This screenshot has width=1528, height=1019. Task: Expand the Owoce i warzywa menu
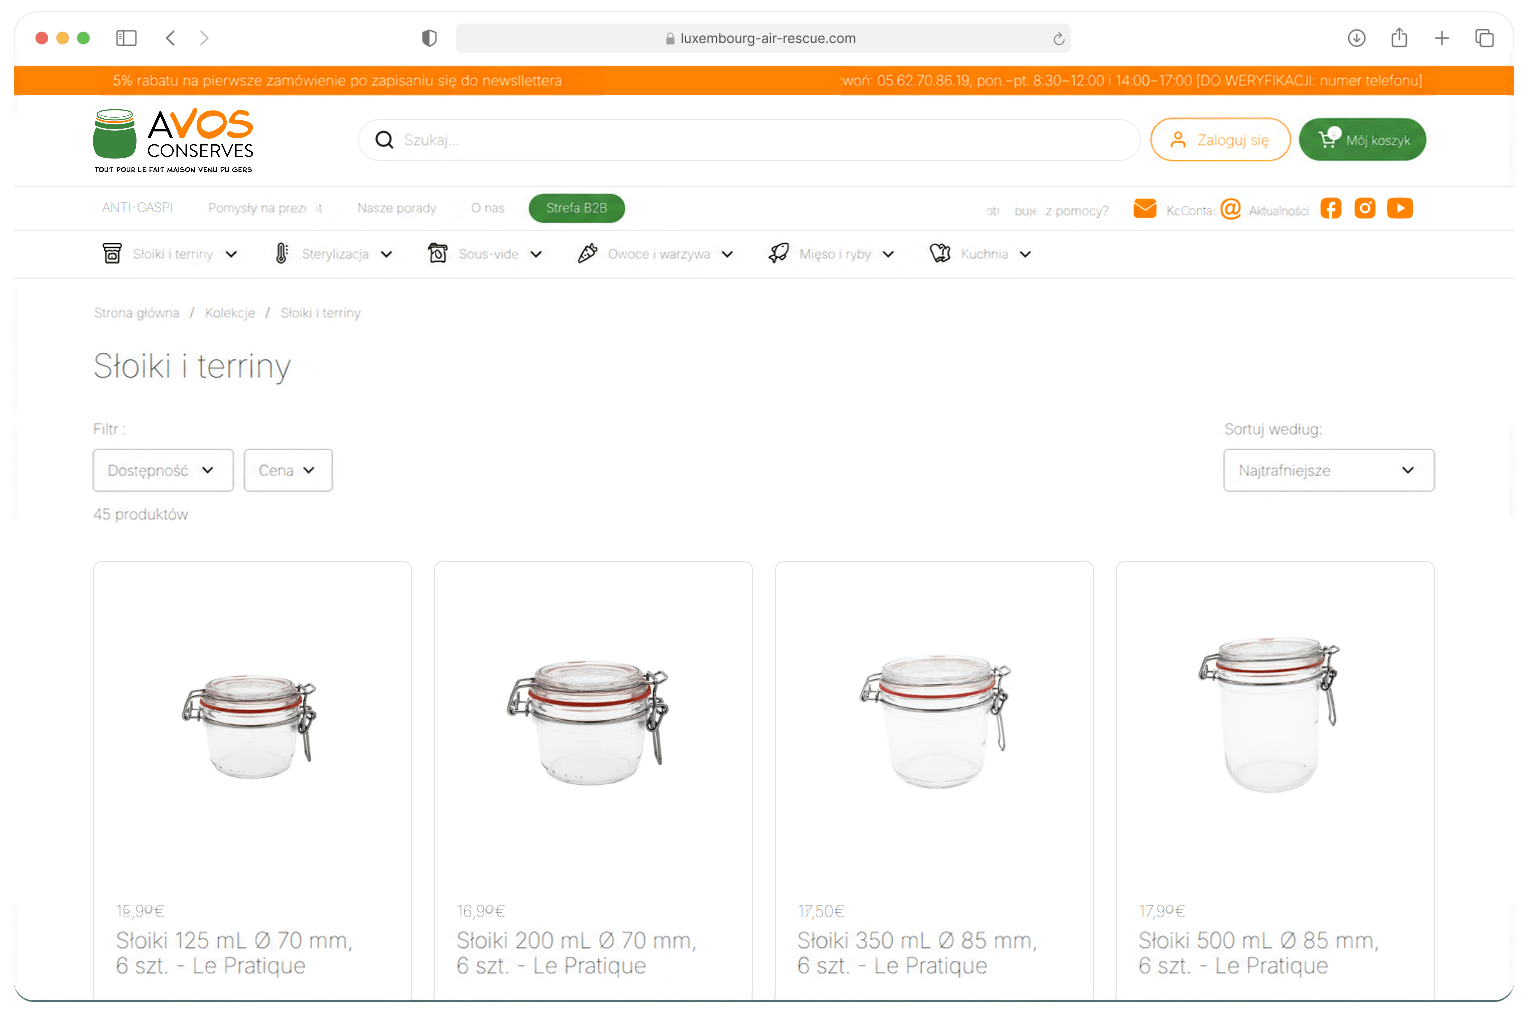click(656, 254)
